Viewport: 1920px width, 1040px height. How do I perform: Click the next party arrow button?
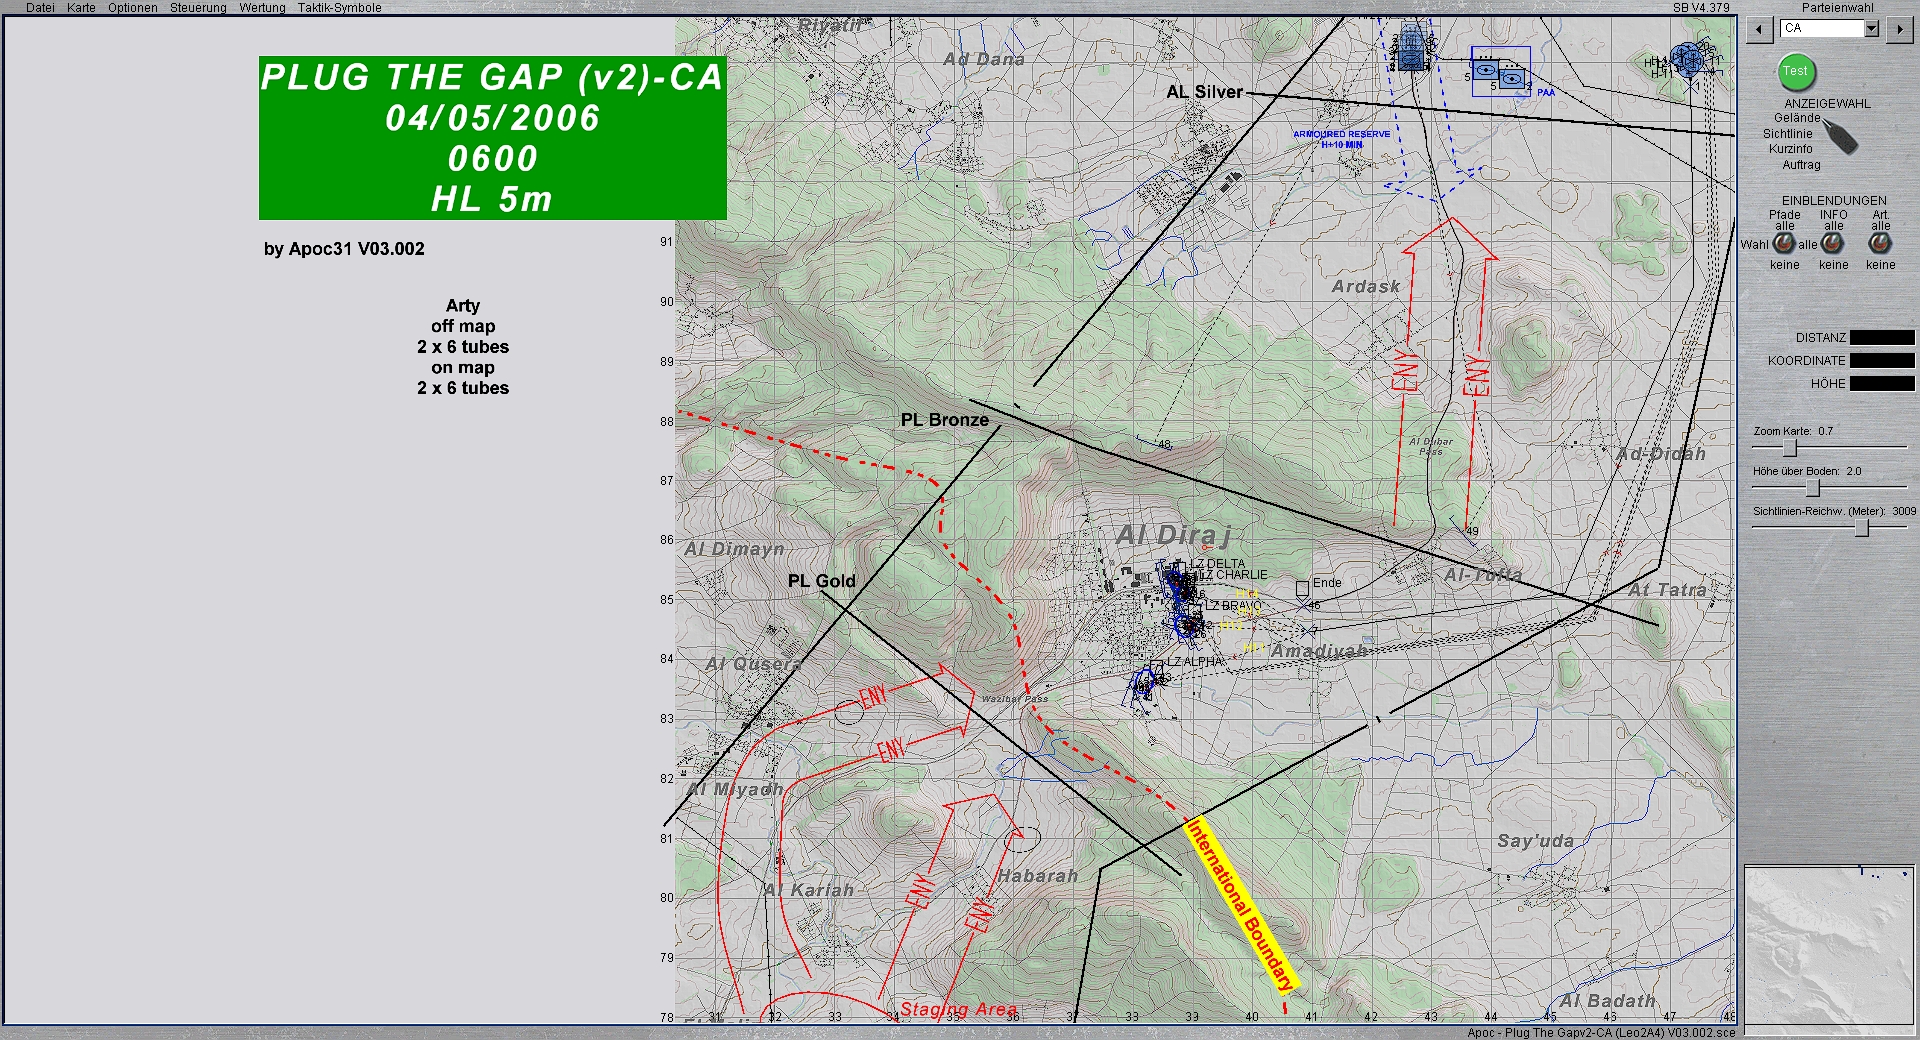click(1898, 29)
